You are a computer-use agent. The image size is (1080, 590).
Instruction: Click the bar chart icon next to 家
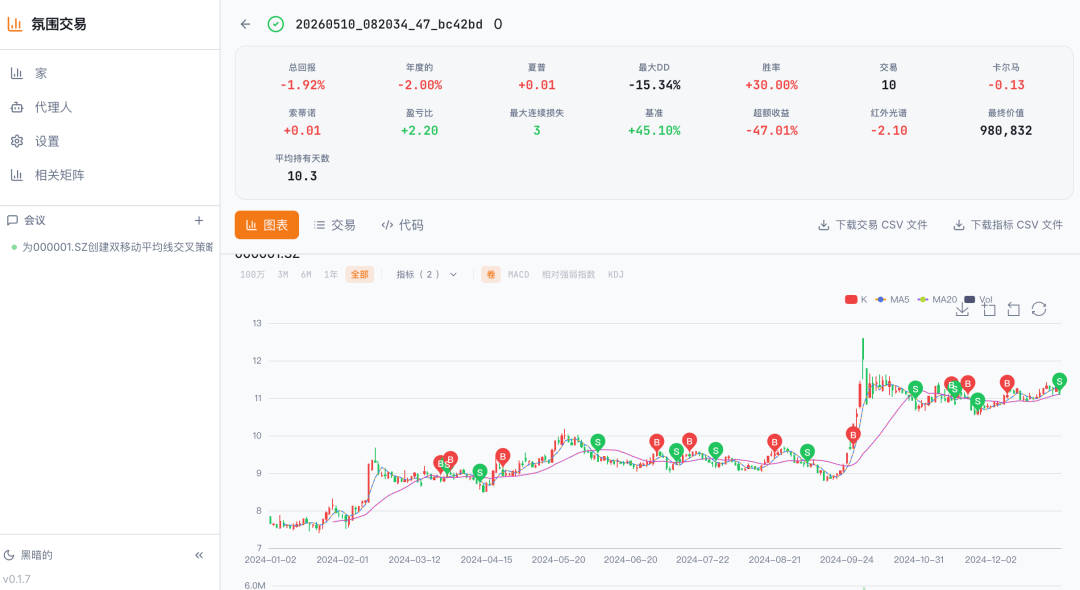coord(17,73)
